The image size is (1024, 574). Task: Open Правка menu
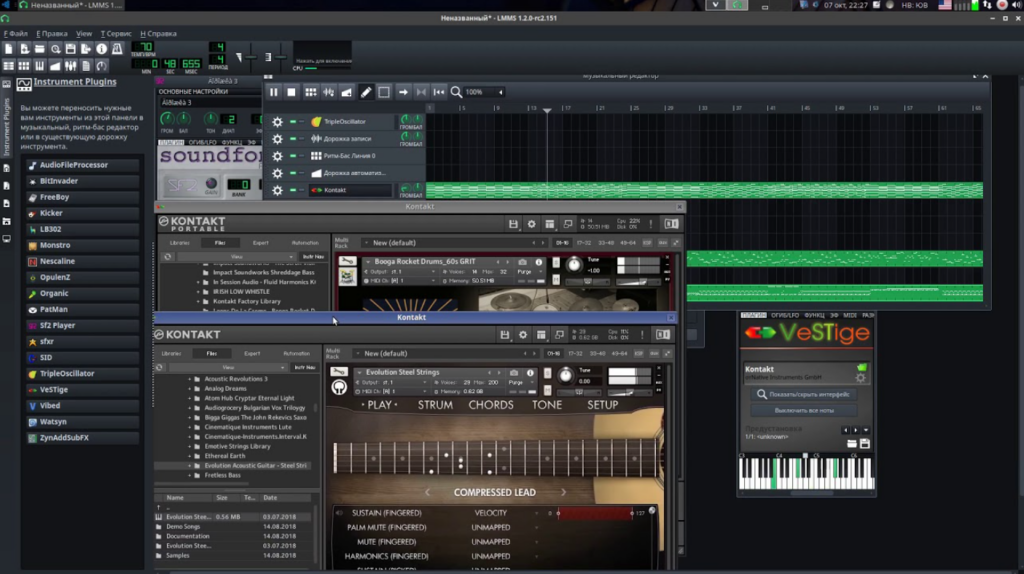pyautogui.click(x=52, y=33)
